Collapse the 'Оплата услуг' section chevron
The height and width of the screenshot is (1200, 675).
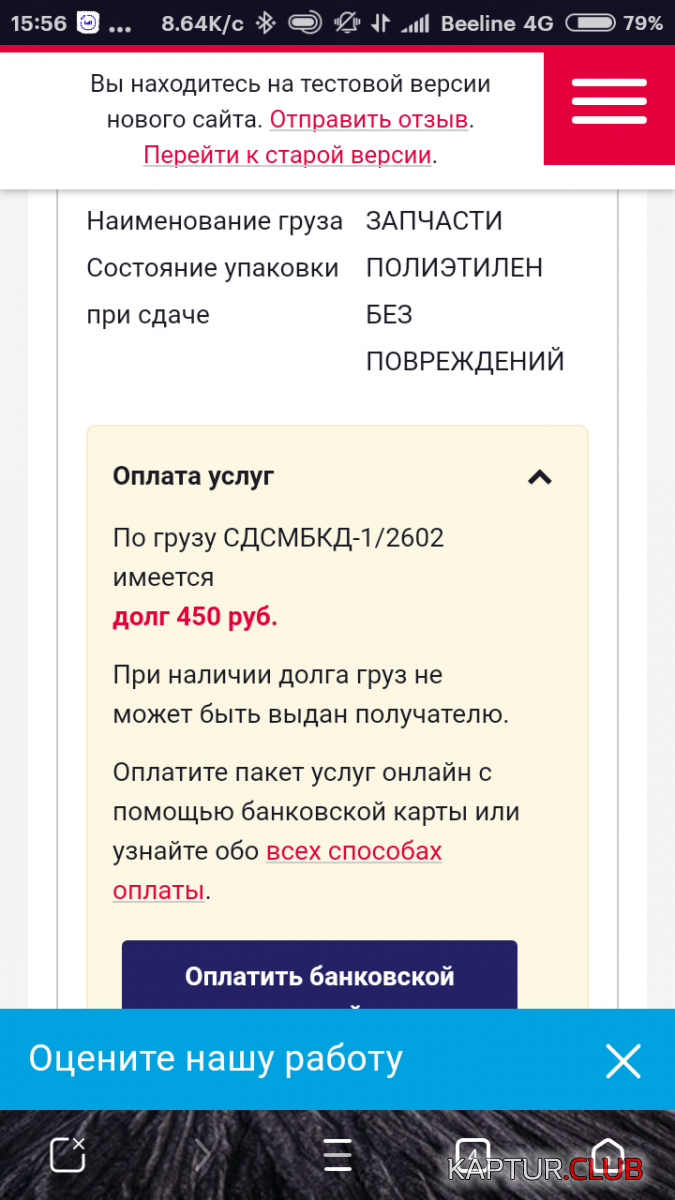pyautogui.click(x=540, y=477)
